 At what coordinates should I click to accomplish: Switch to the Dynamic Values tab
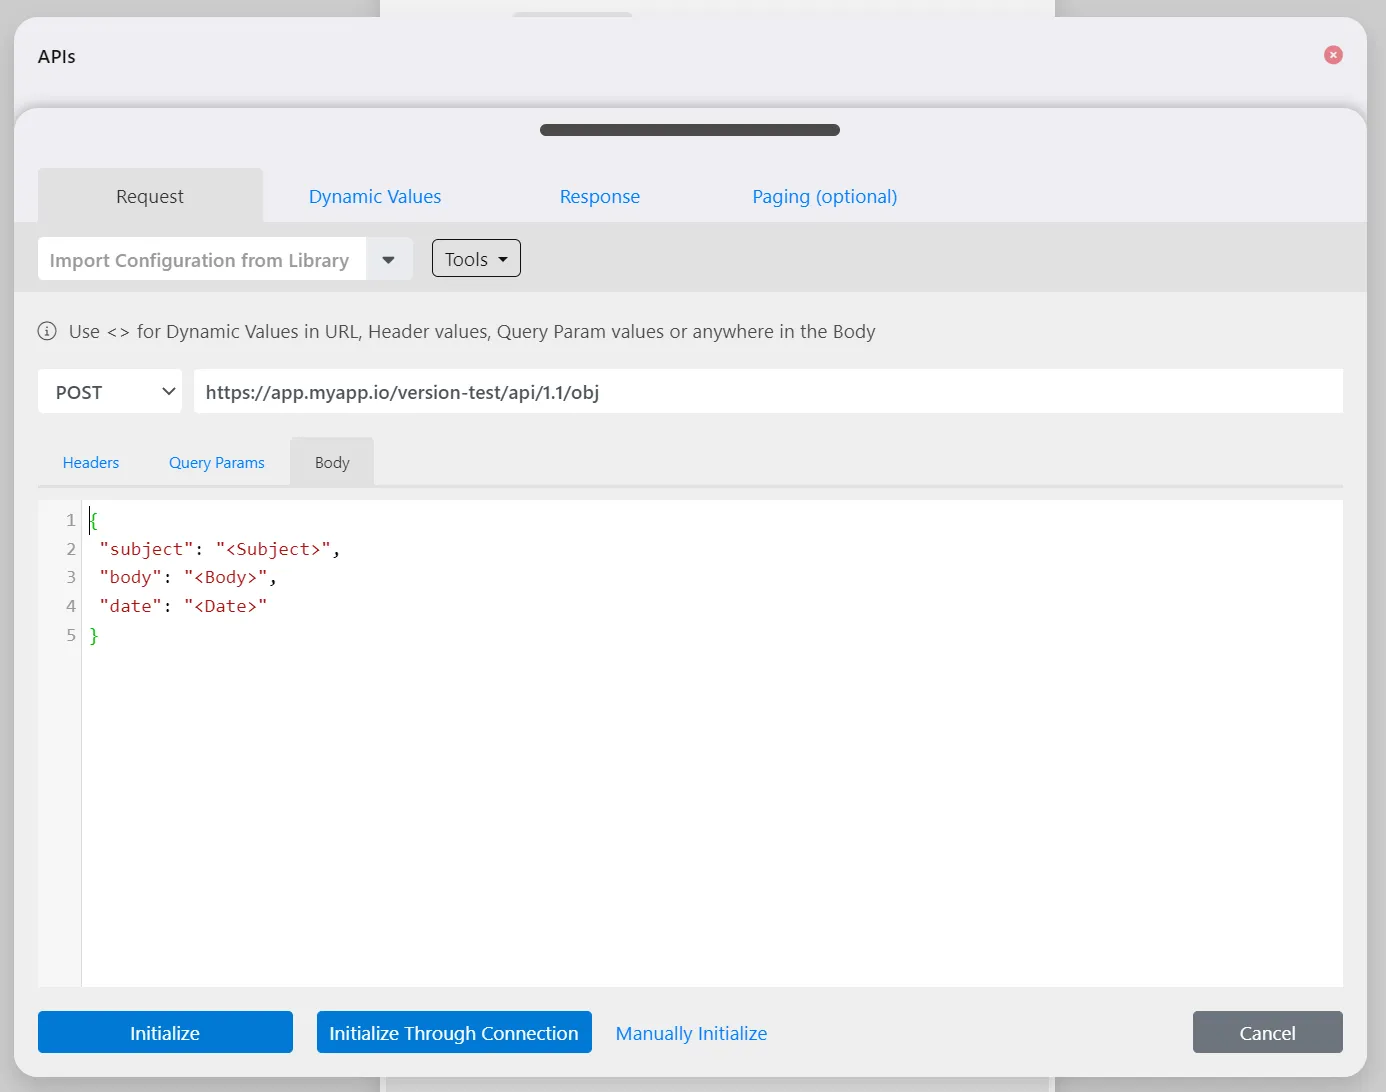(x=375, y=196)
